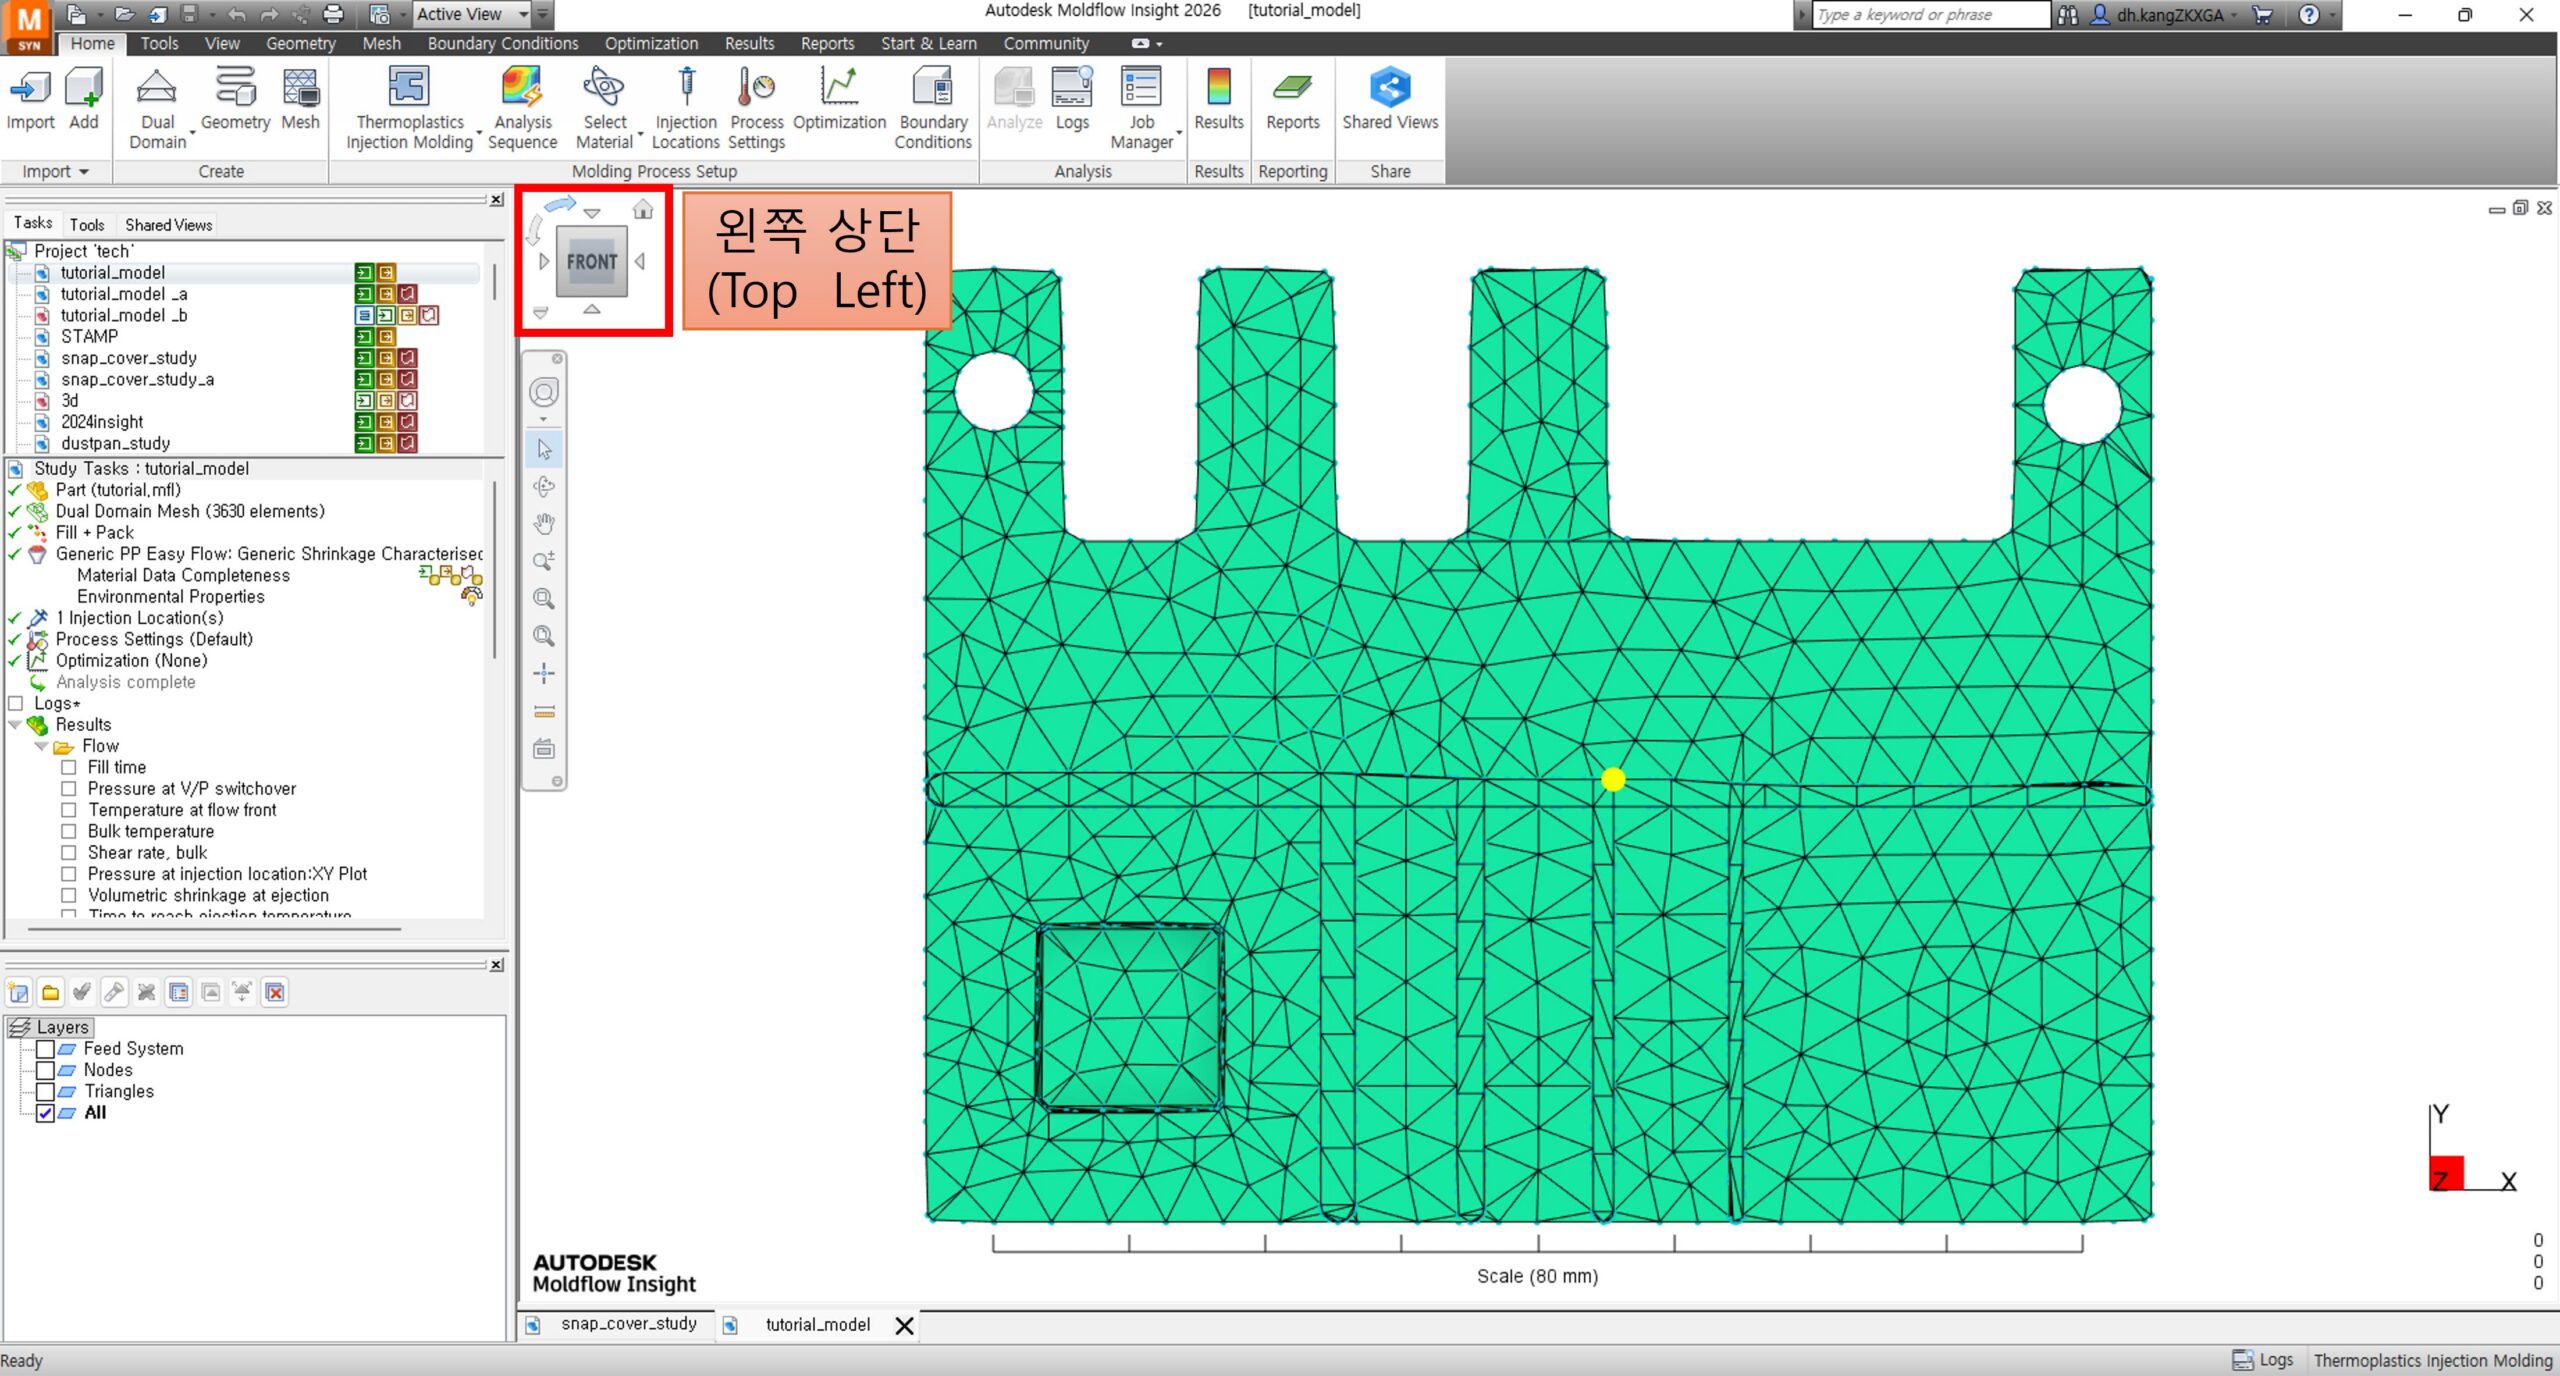Image resolution: width=2560 pixels, height=1376 pixels.
Task: Check the Fill time result checkbox
Action: (x=69, y=768)
